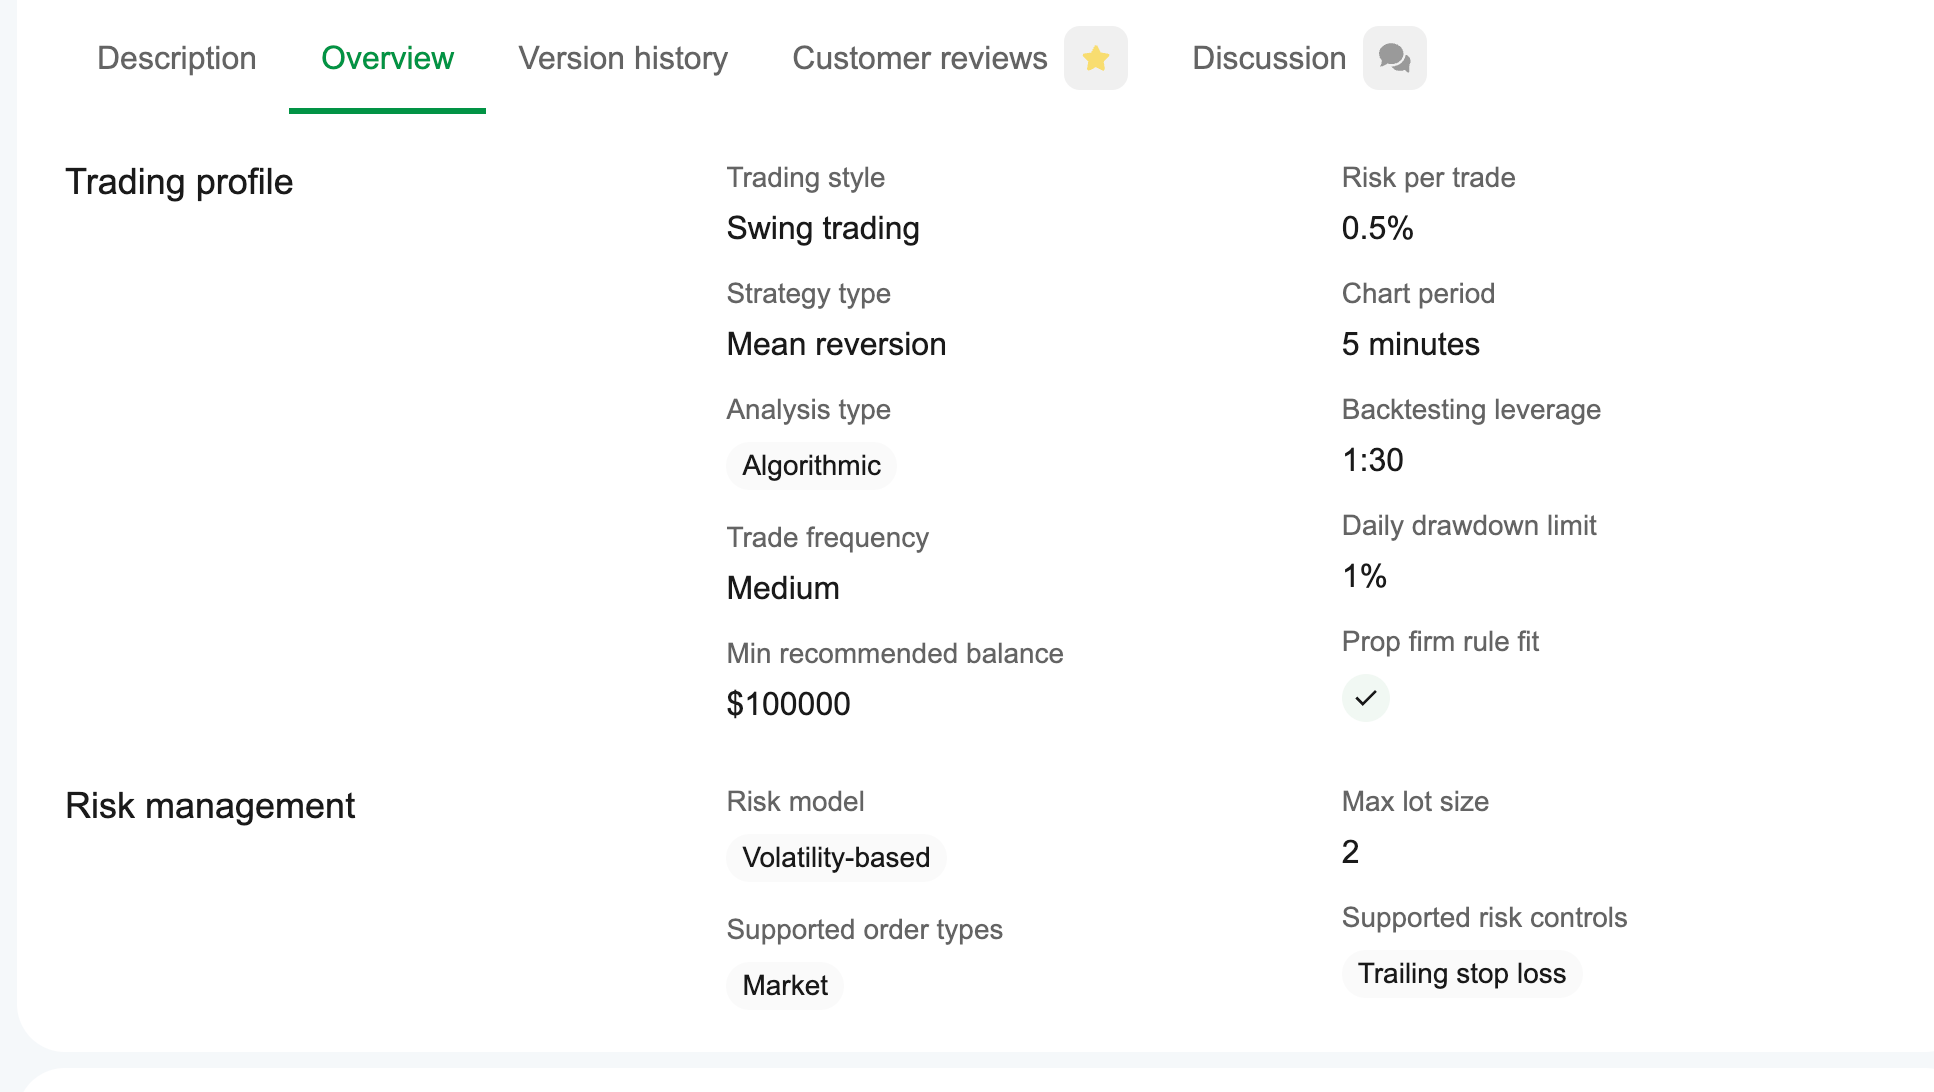1934x1092 pixels.
Task: Click the Trading profile heading
Action: tap(179, 182)
